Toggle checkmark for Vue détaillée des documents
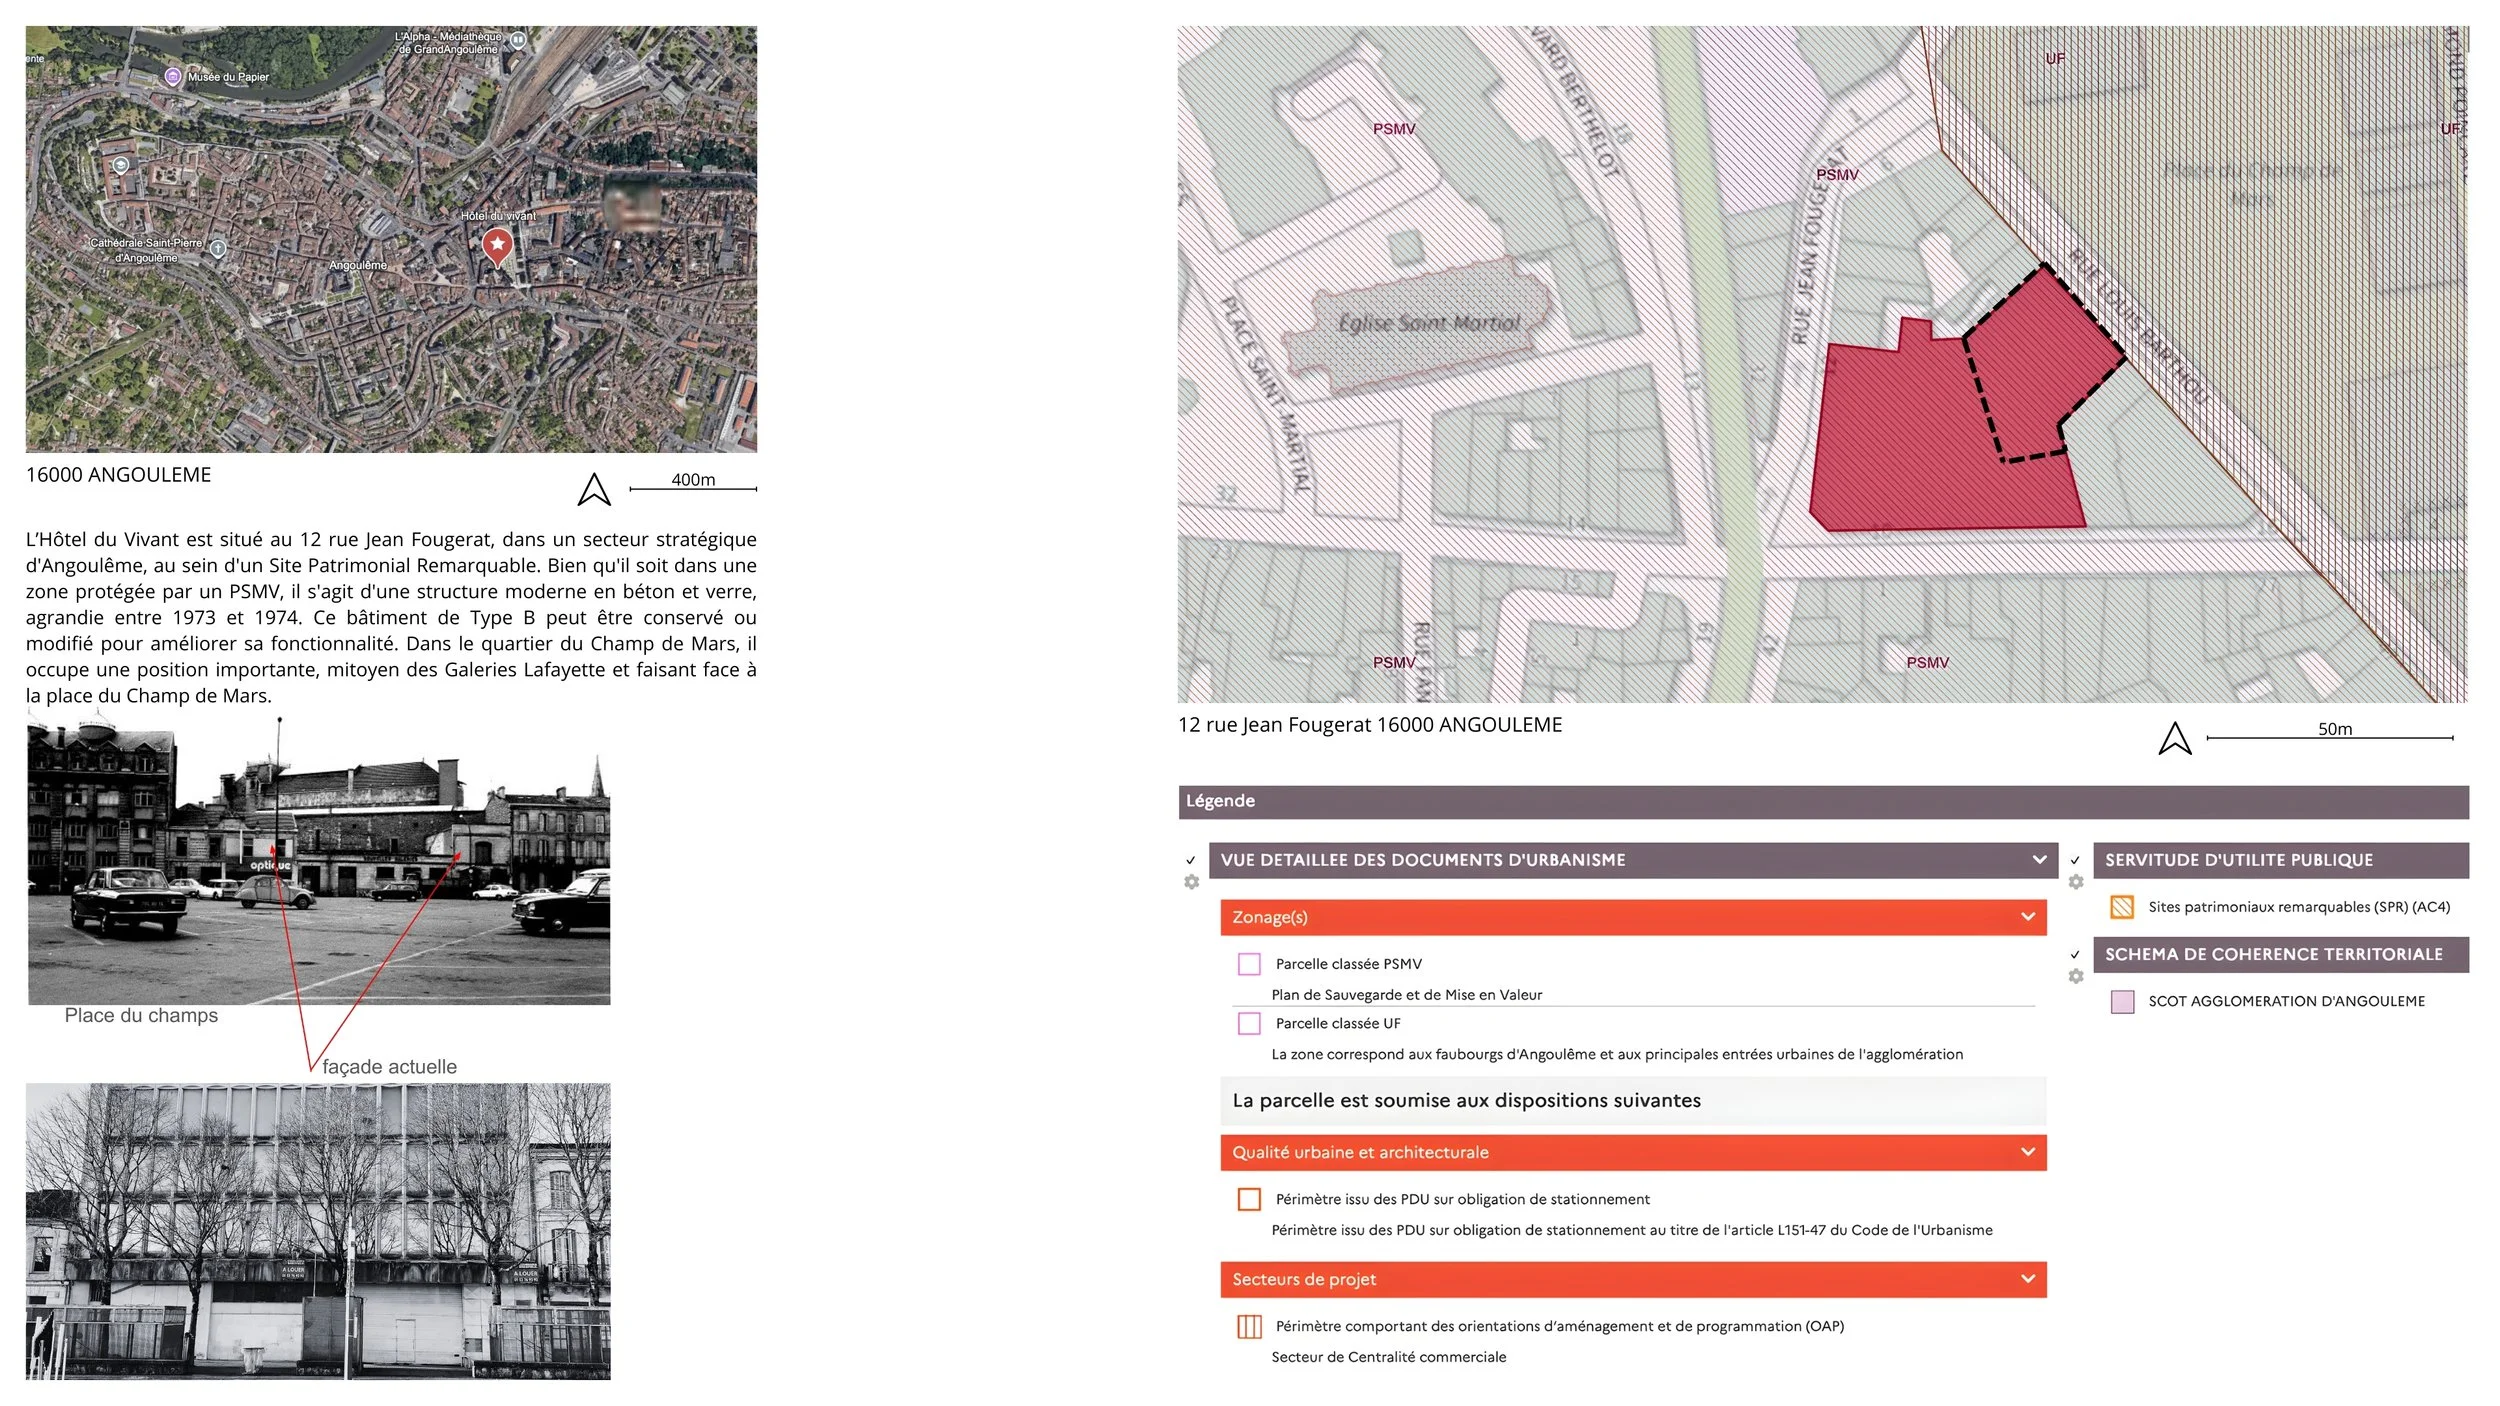 pyautogui.click(x=1191, y=860)
